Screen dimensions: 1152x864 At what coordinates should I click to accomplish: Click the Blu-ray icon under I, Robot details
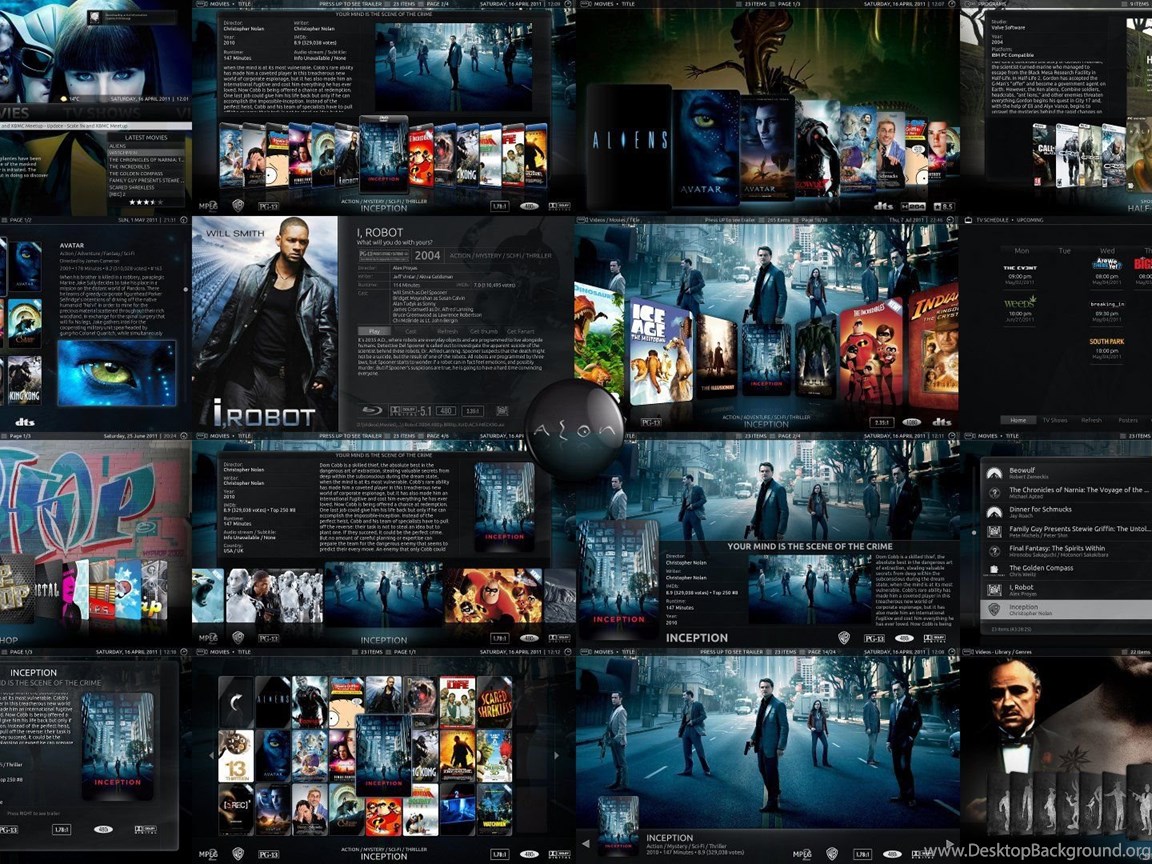pos(372,411)
